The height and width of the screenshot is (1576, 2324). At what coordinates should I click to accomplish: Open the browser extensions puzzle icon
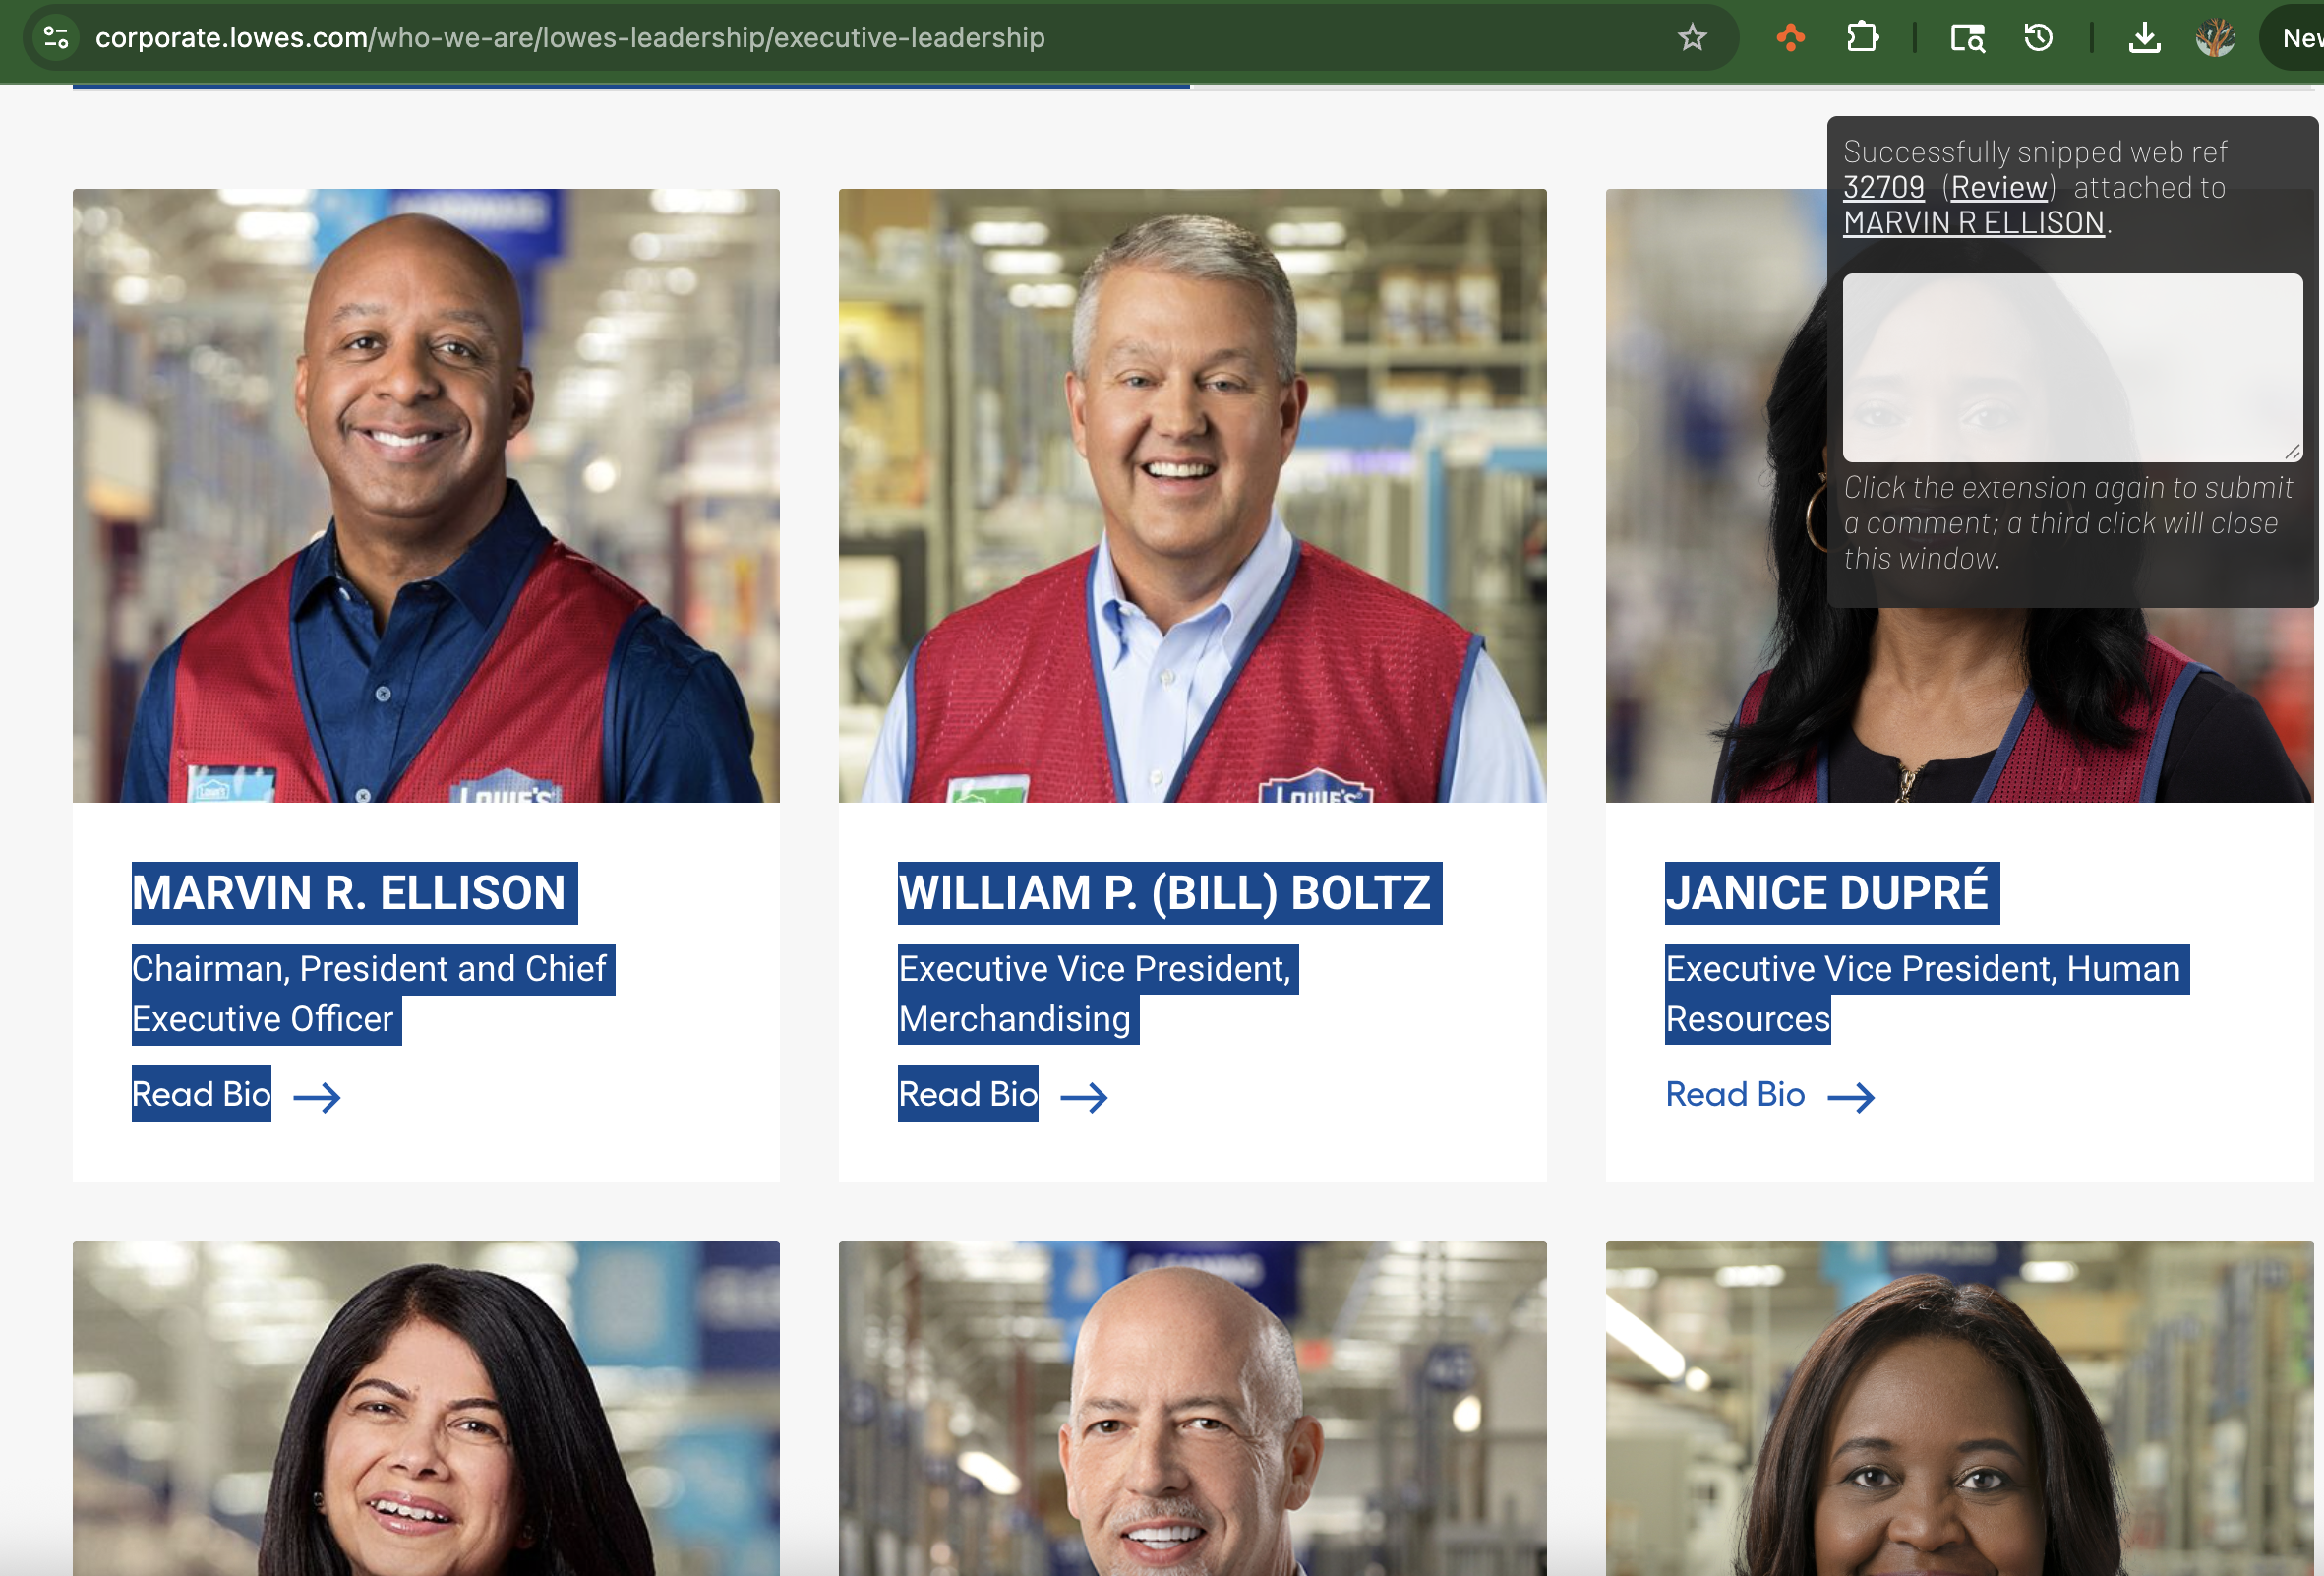click(x=1862, y=38)
